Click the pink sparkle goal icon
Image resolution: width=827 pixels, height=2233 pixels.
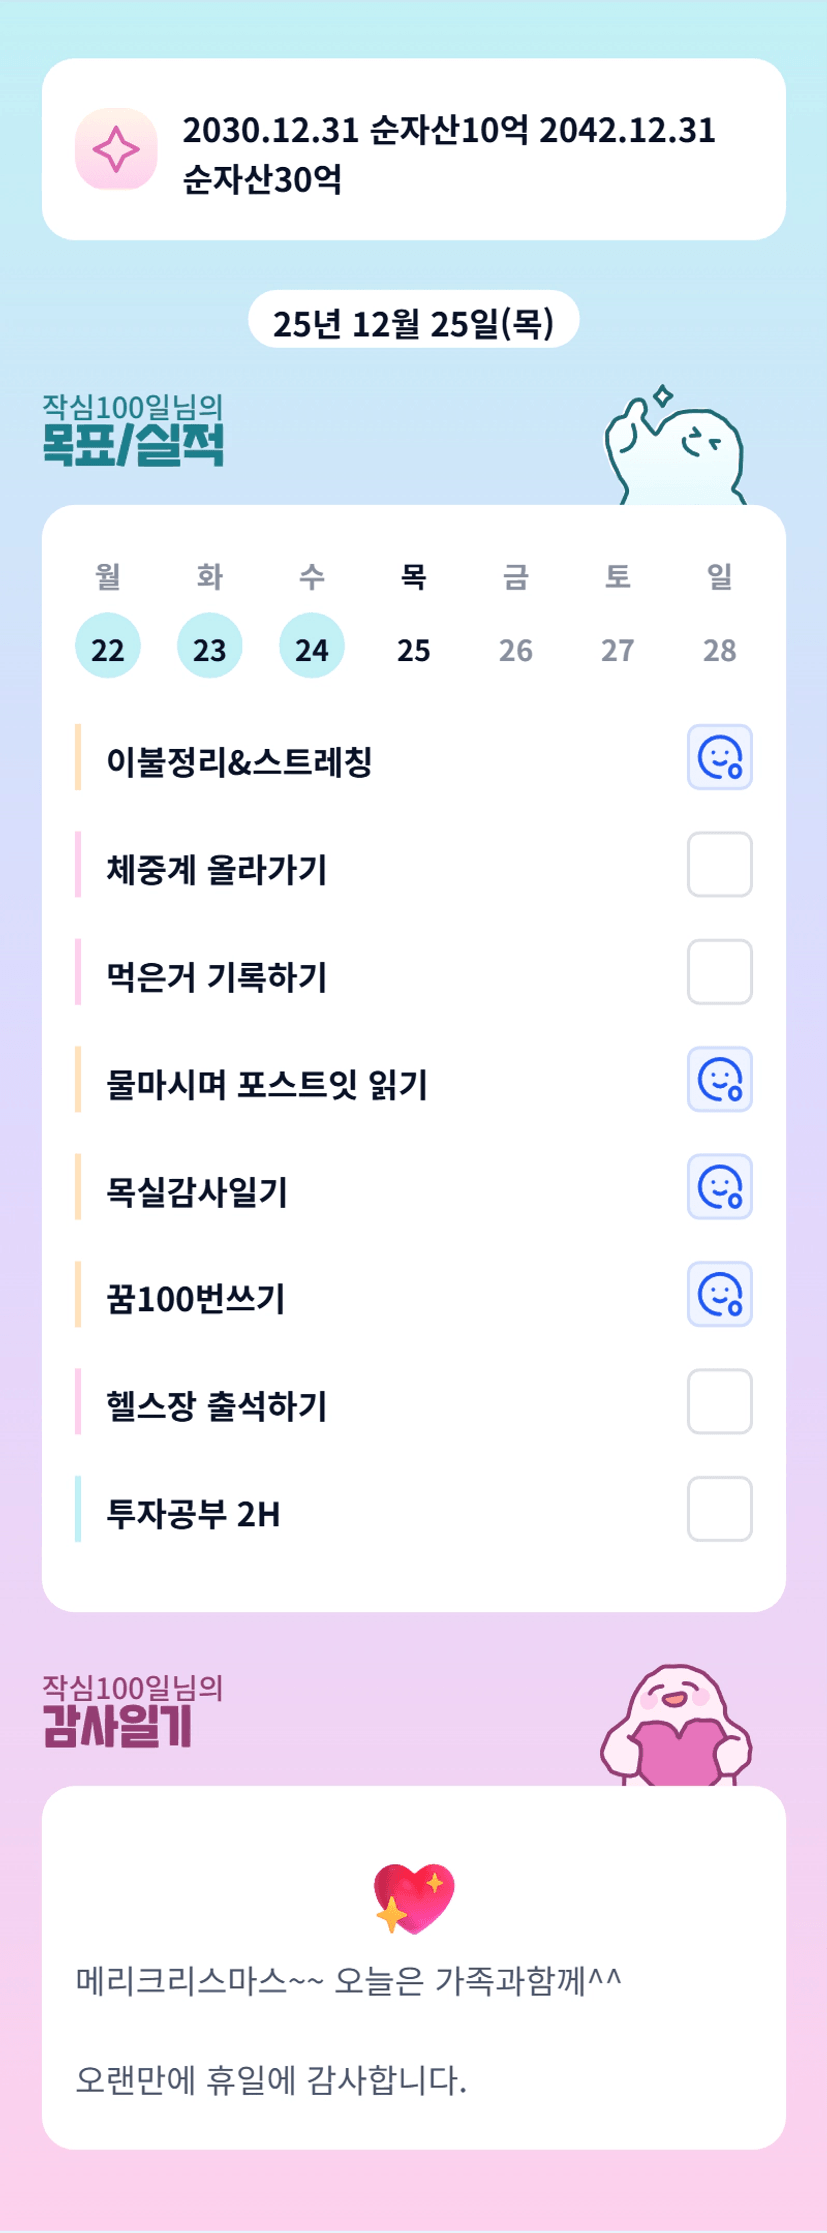(116, 149)
